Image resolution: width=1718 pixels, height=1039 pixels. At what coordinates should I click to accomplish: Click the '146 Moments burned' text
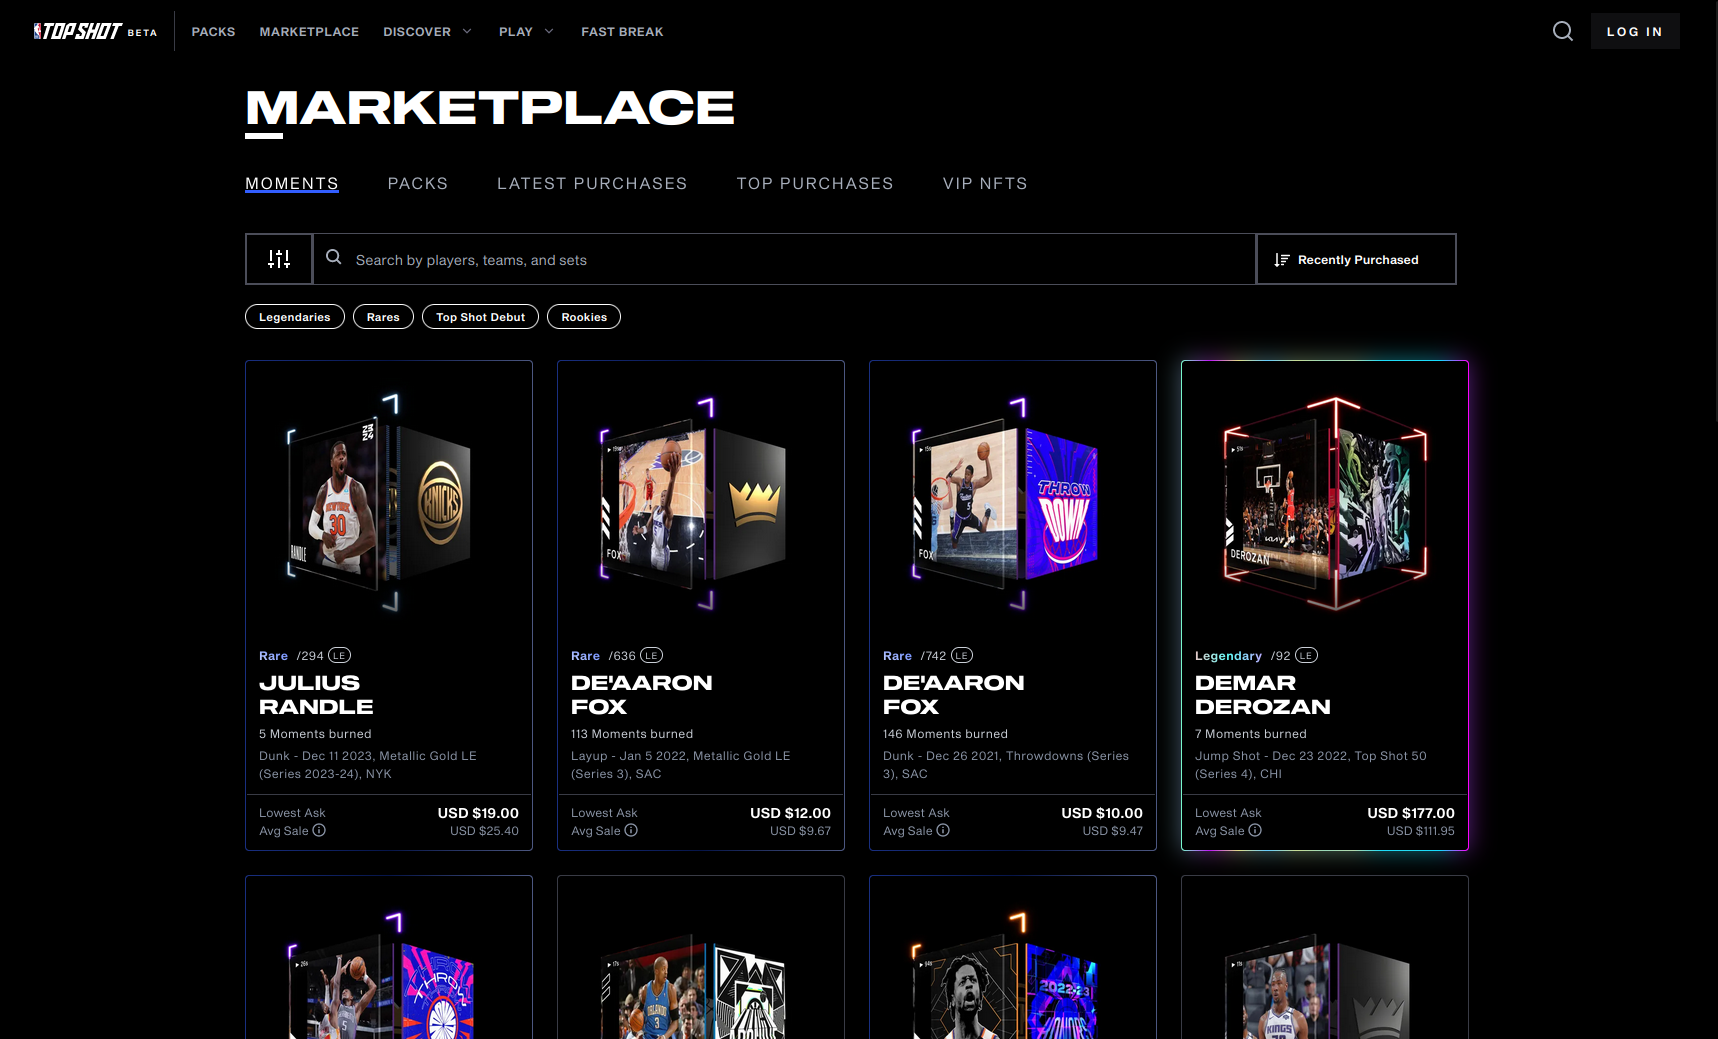pos(945,734)
